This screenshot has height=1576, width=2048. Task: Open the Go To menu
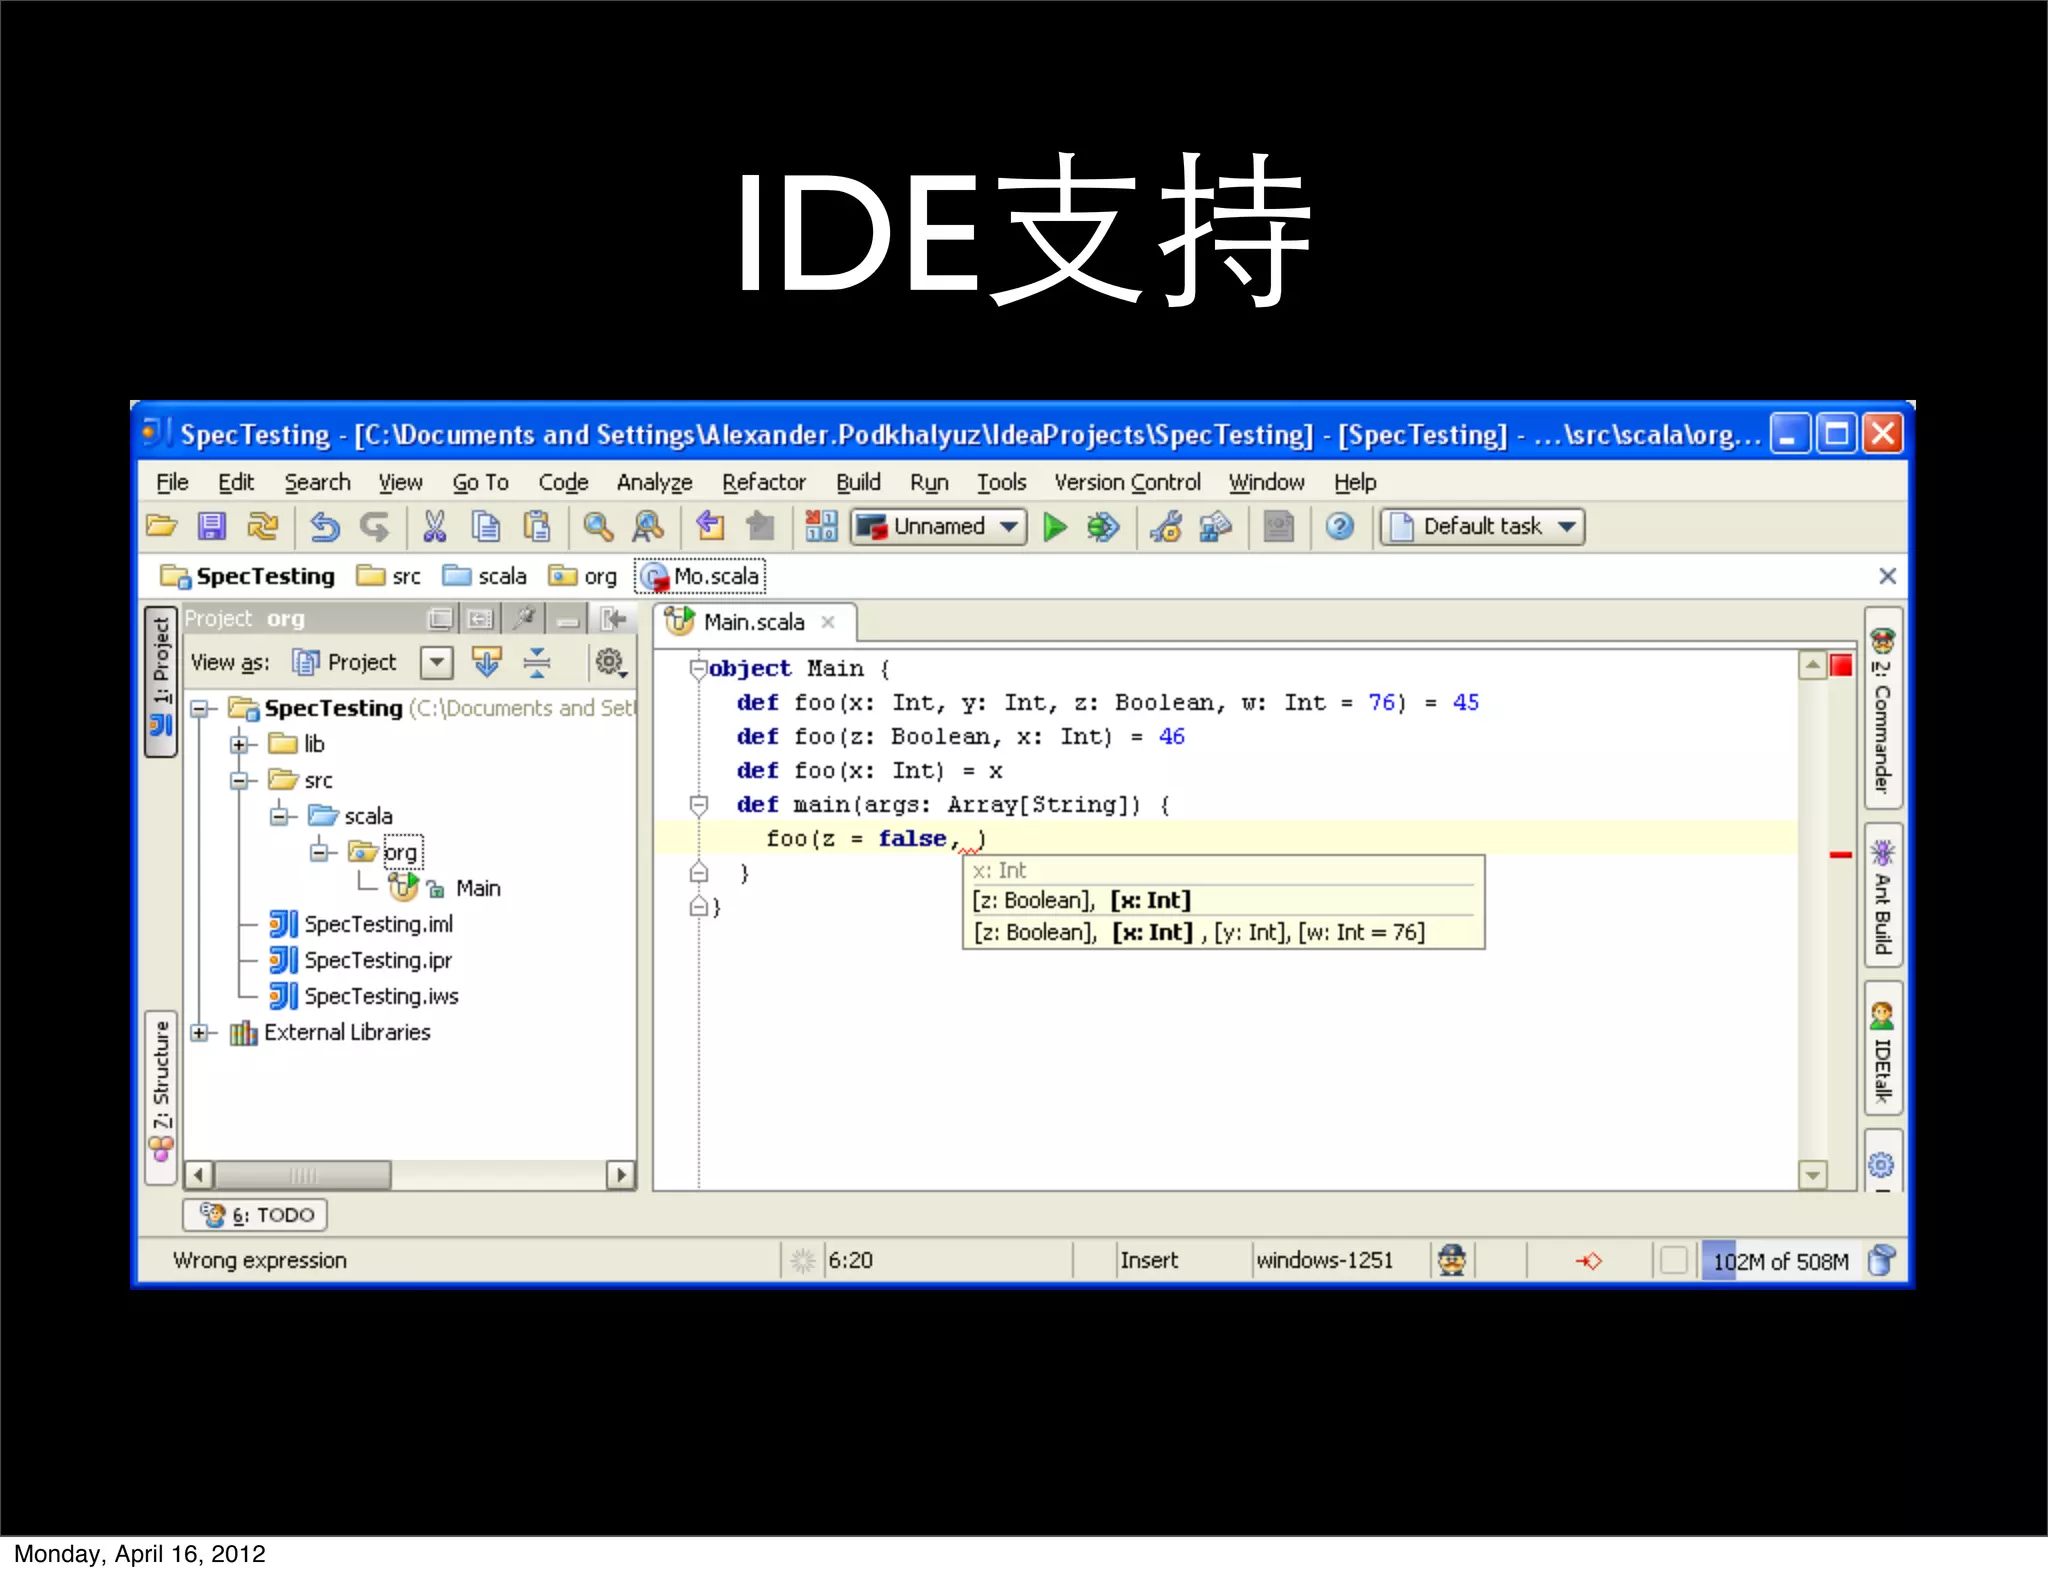481,482
